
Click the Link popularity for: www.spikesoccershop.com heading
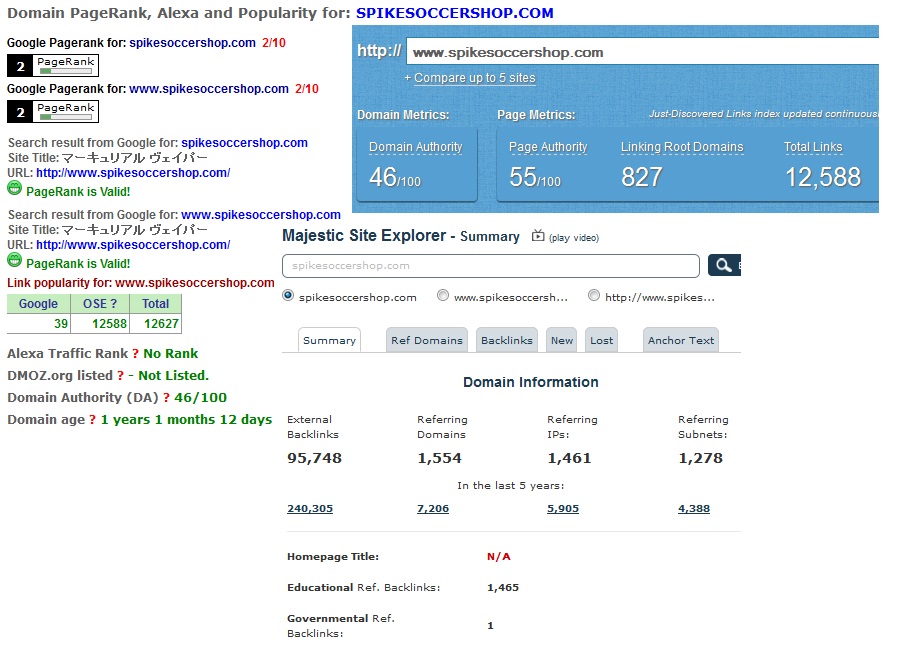(x=141, y=283)
